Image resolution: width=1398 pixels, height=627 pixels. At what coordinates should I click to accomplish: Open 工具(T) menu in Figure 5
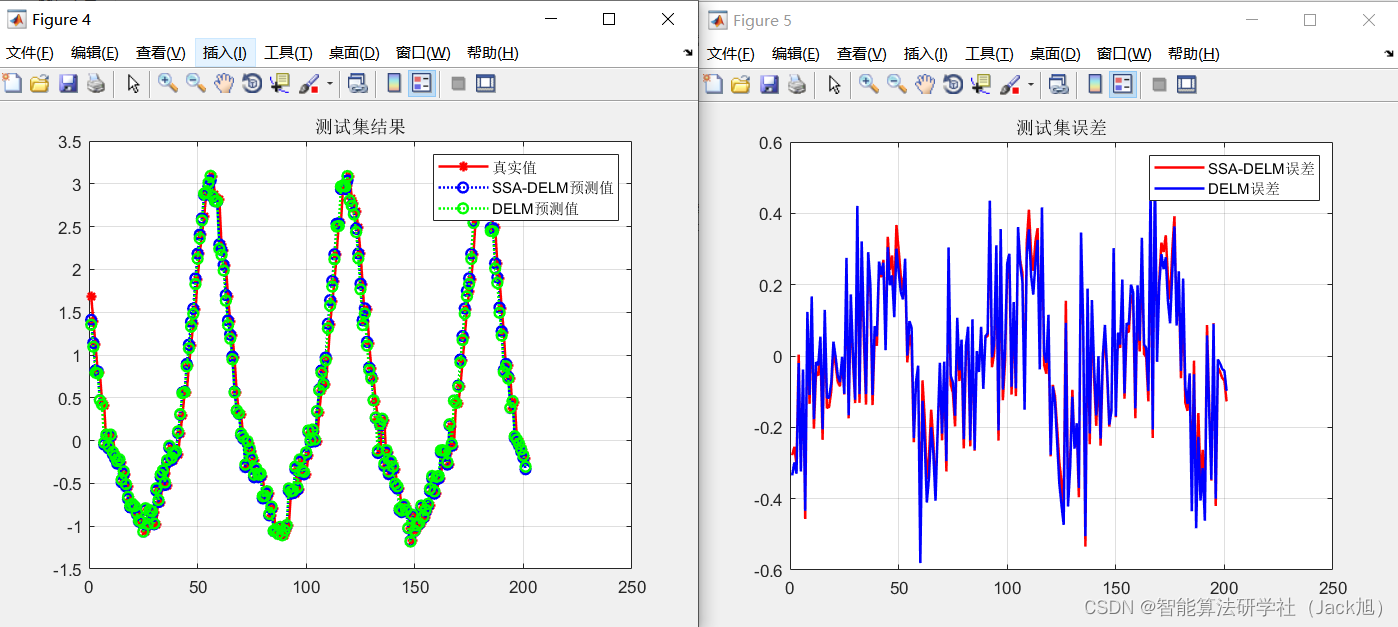tap(989, 53)
